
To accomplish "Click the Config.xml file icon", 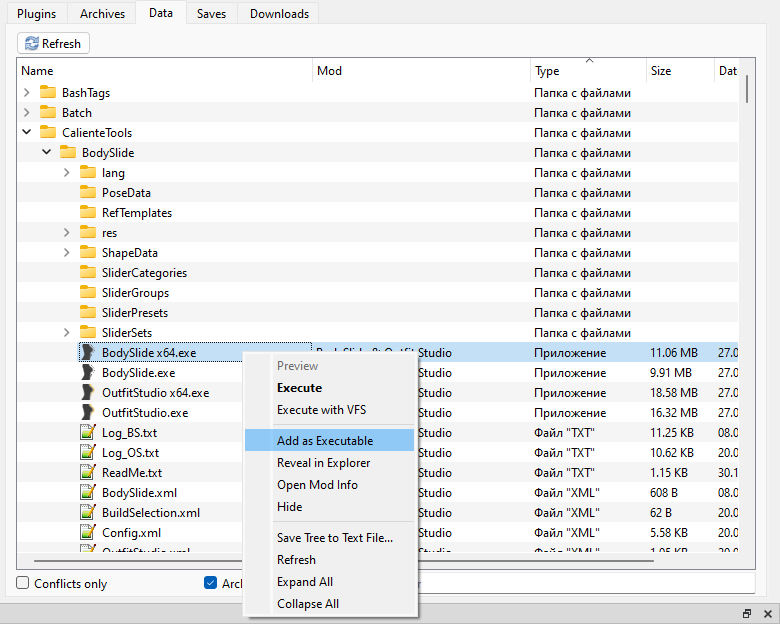I will [x=88, y=532].
